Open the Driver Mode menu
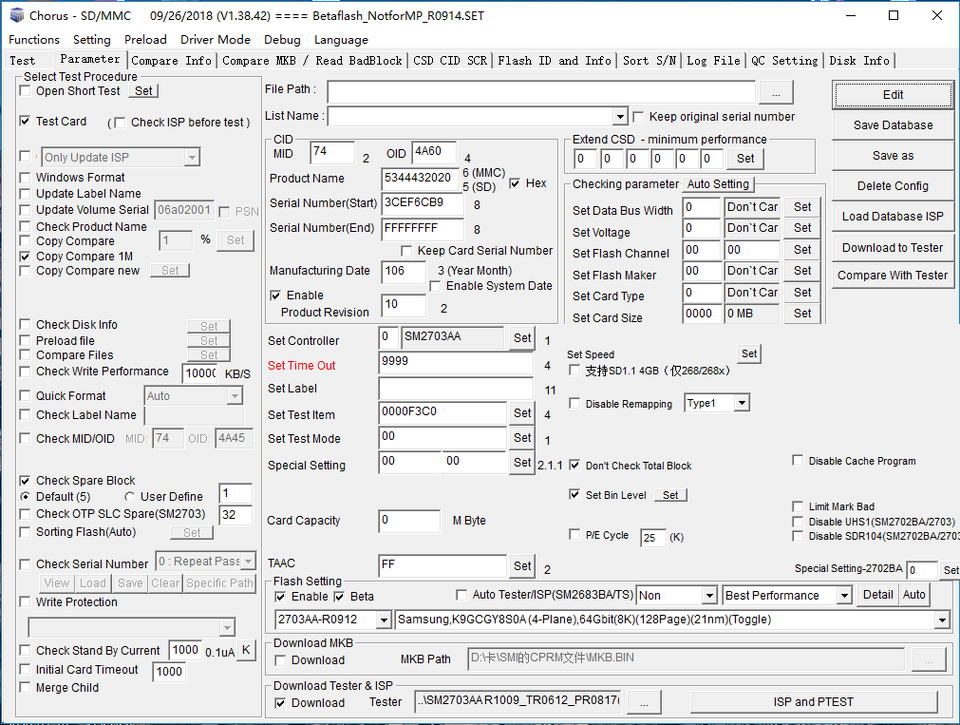Image resolution: width=960 pixels, height=725 pixels. click(x=215, y=40)
